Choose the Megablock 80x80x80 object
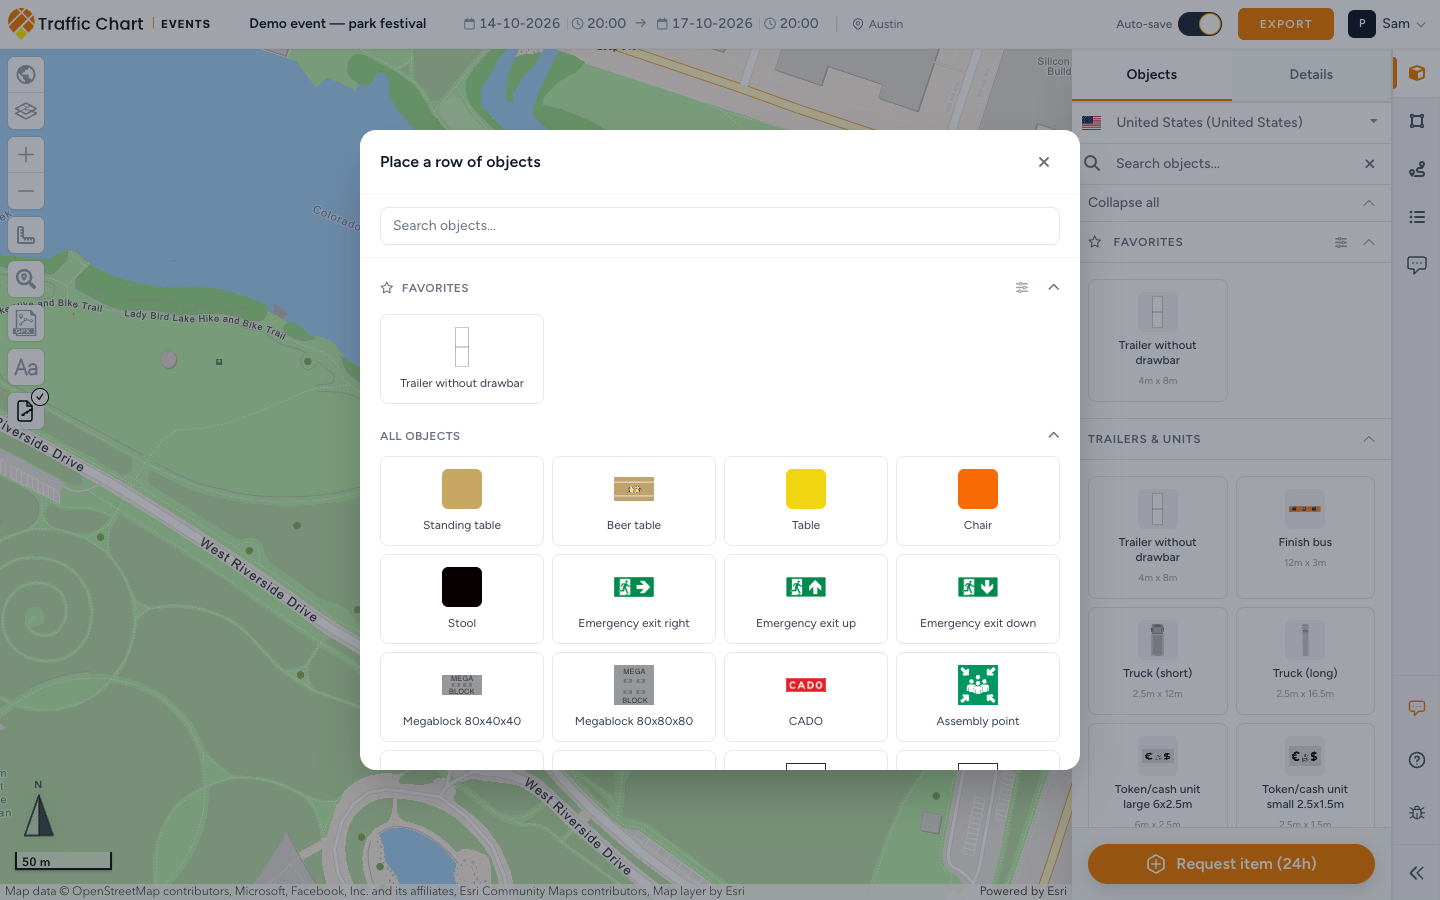The image size is (1440, 900). (x=634, y=697)
